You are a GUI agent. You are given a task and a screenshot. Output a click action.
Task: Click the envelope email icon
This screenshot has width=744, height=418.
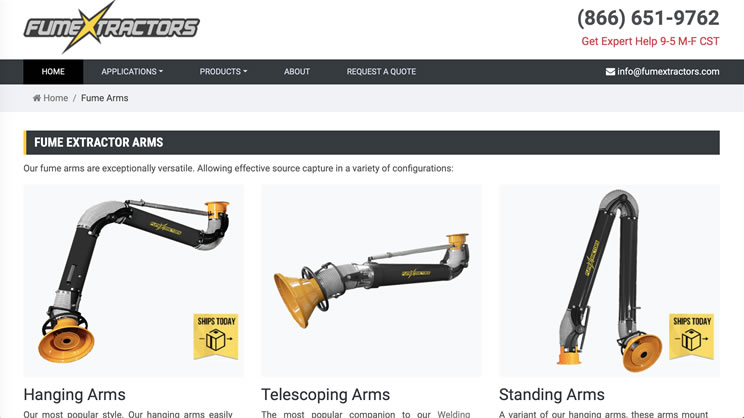(610, 72)
